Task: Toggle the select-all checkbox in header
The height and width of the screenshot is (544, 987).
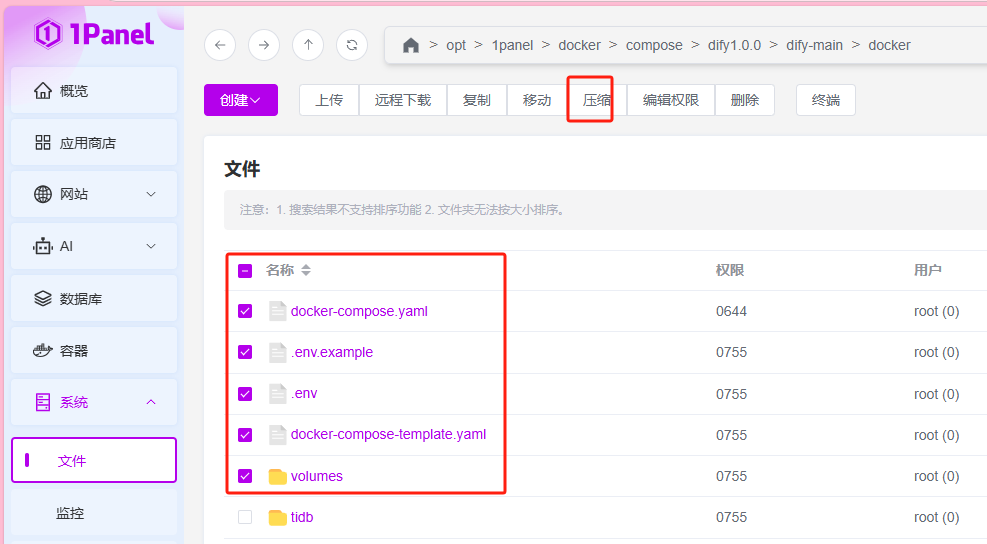Action: tap(245, 271)
